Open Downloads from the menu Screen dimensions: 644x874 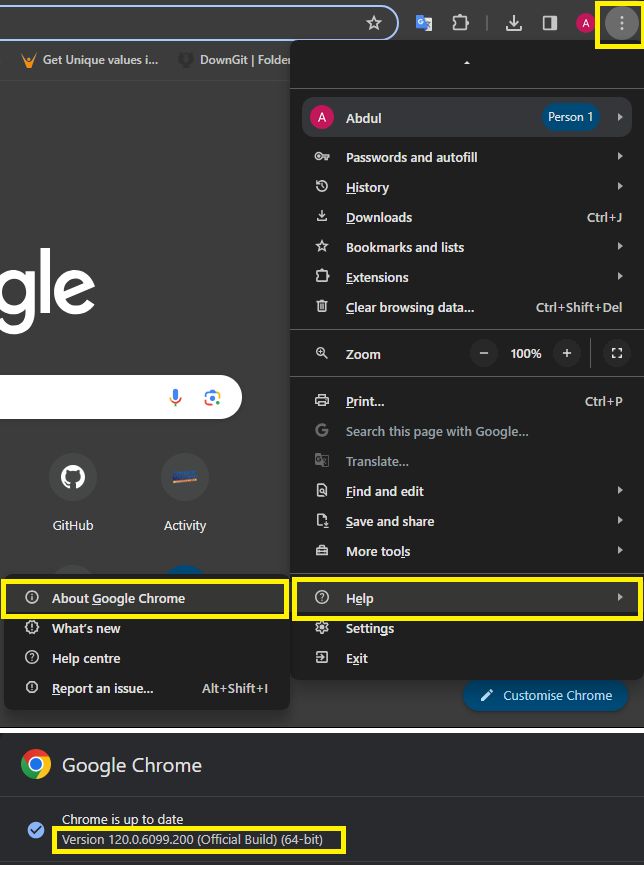click(x=467, y=217)
